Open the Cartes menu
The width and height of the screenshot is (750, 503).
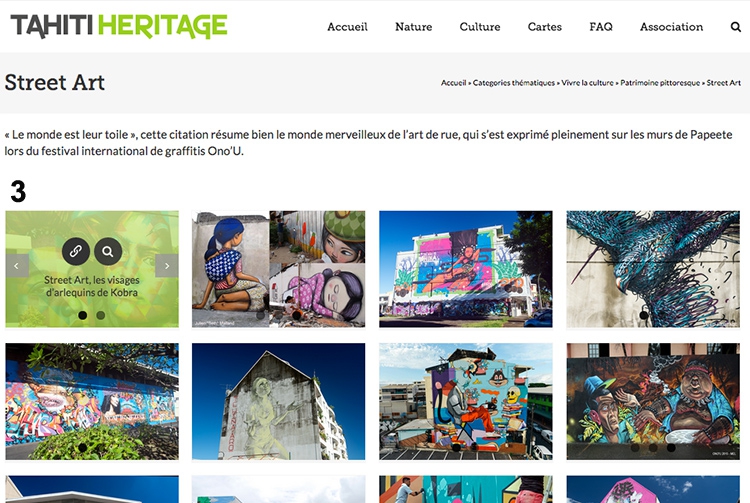[x=545, y=27]
